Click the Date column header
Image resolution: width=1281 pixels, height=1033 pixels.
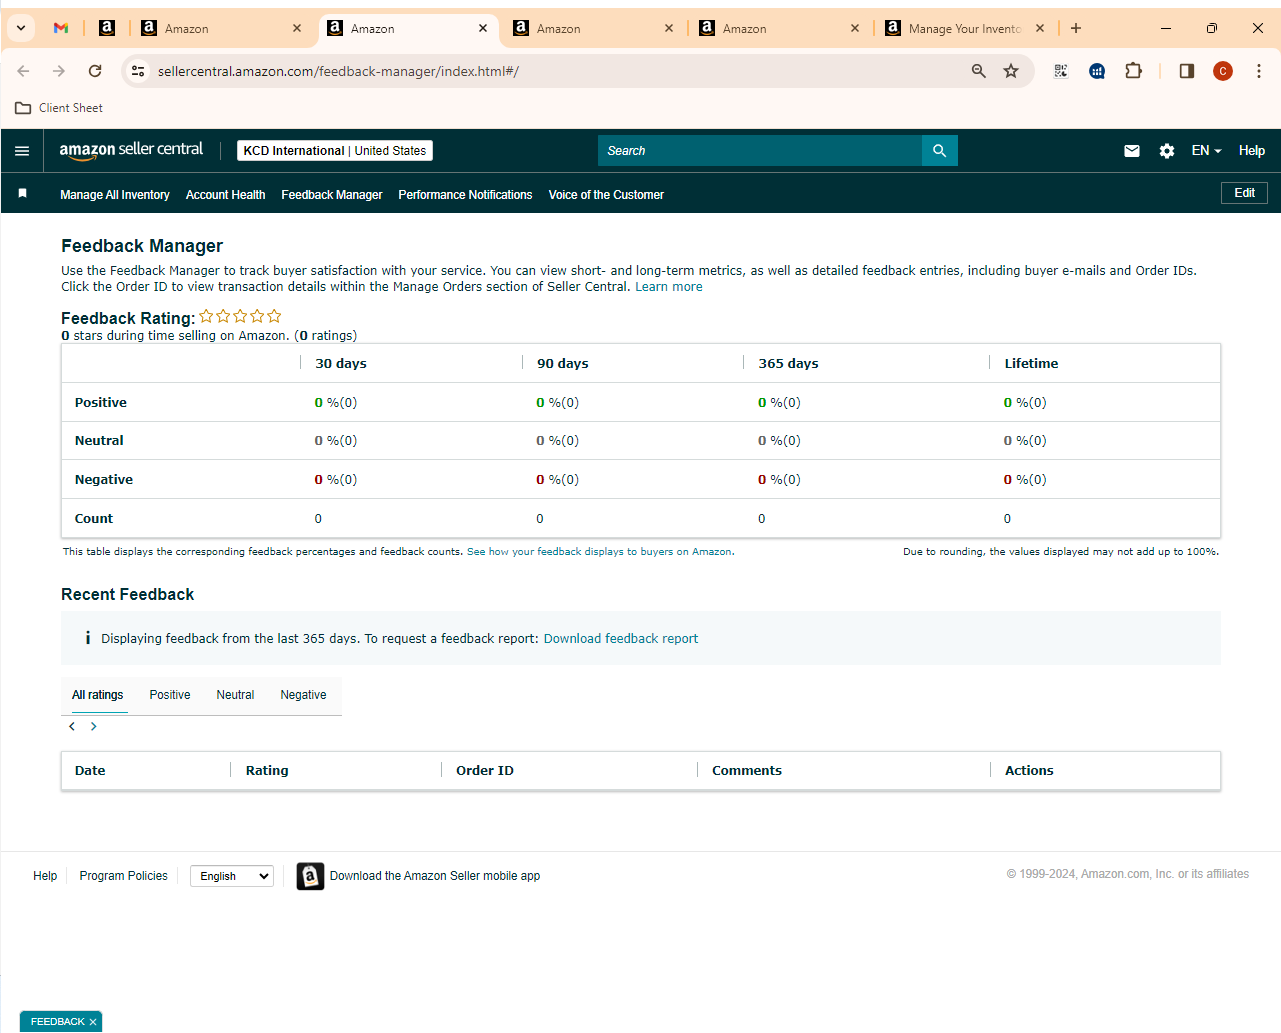(x=90, y=771)
